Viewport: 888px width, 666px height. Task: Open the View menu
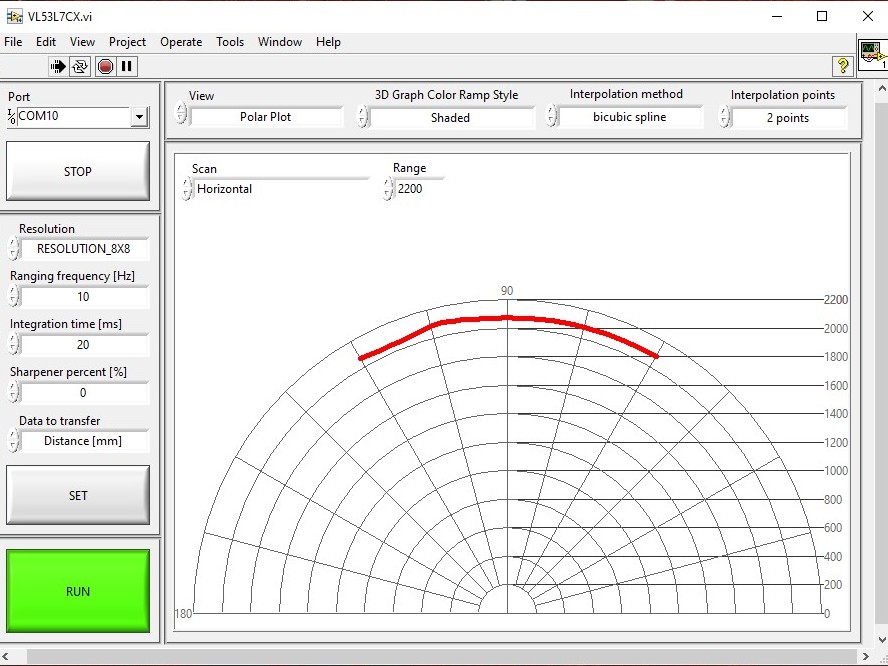[83, 42]
